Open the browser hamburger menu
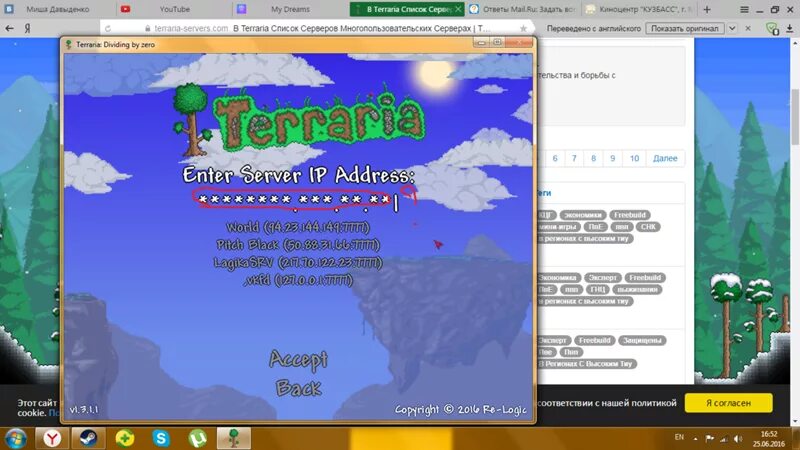This screenshot has height=450, width=800. point(744,9)
